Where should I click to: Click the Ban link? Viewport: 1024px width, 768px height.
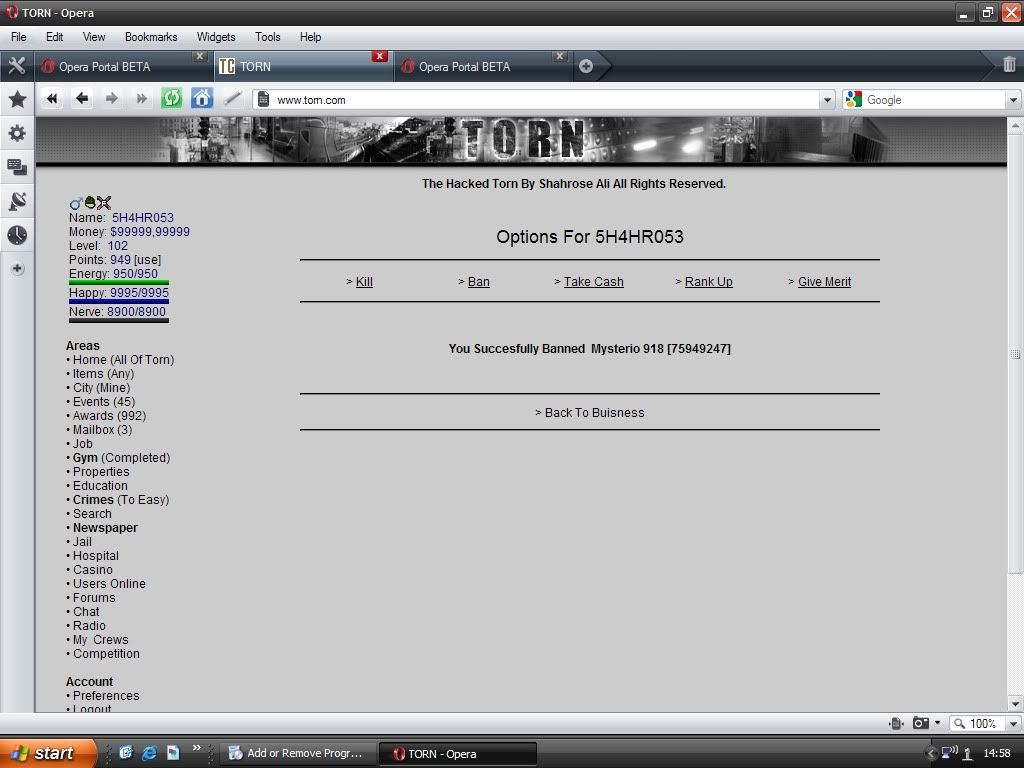pos(478,281)
